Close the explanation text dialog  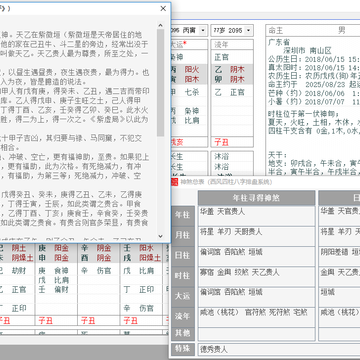click(x=163, y=9)
